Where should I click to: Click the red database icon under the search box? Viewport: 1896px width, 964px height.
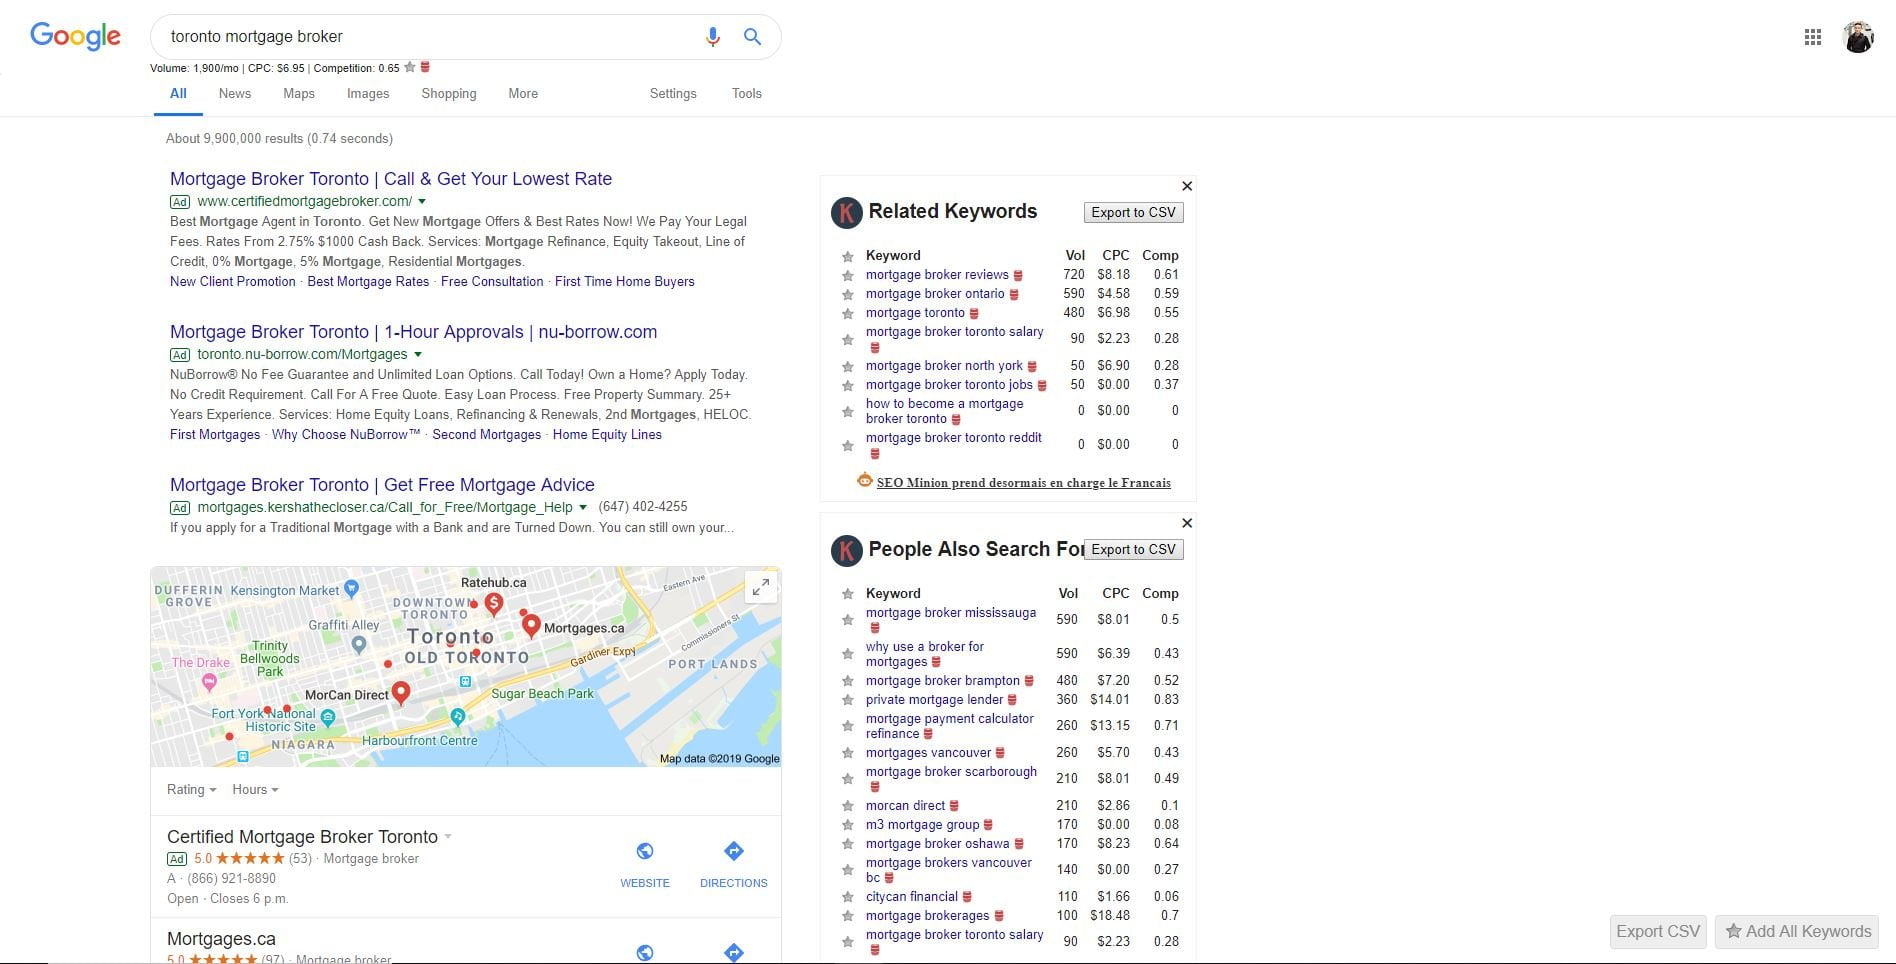(425, 67)
